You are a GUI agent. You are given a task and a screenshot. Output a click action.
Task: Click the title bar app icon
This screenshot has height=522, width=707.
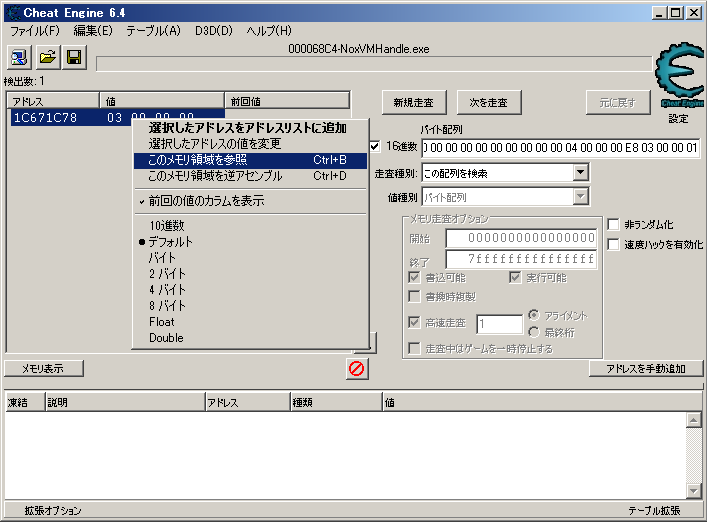pyautogui.click(x=14, y=13)
